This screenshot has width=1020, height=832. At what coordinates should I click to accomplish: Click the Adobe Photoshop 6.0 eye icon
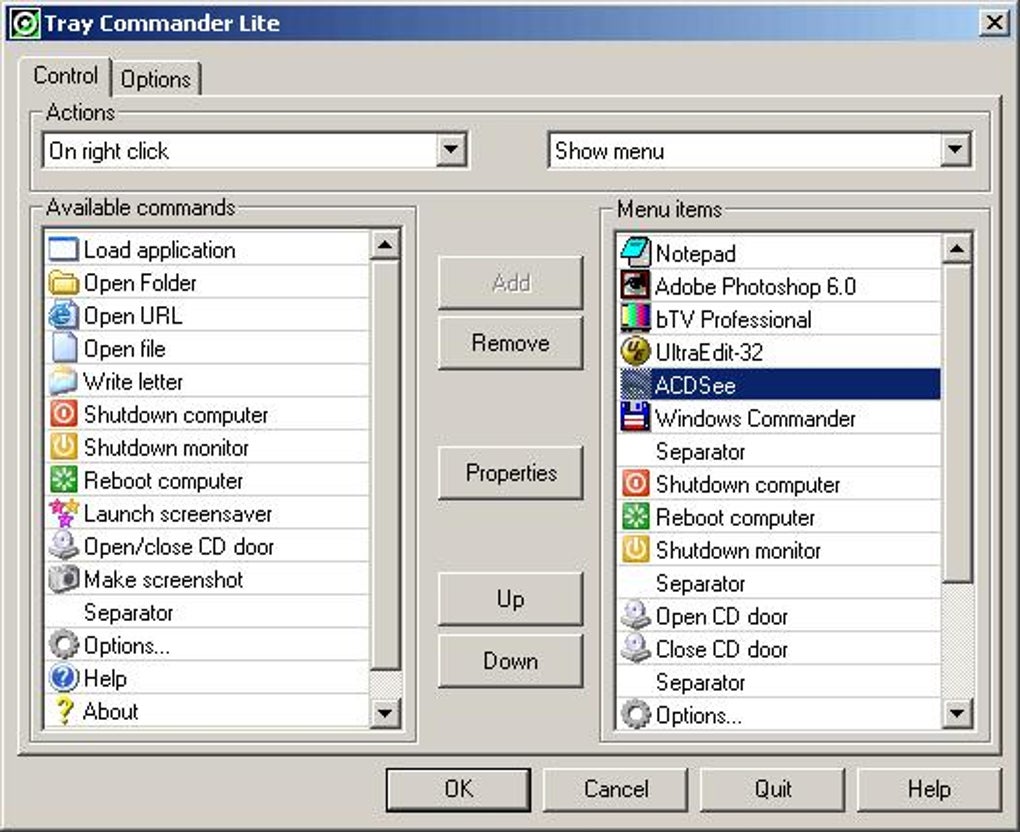click(635, 286)
